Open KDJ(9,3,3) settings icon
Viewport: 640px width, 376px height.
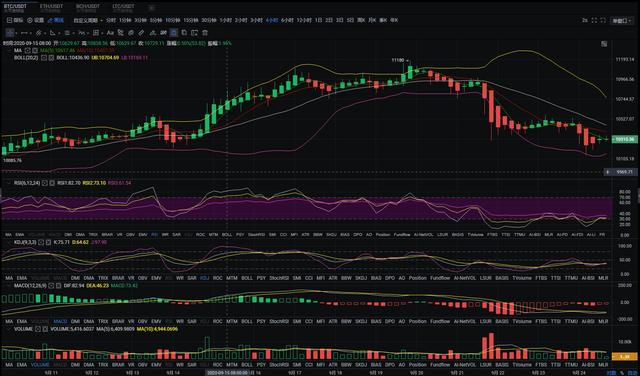(x=41, y=242)
